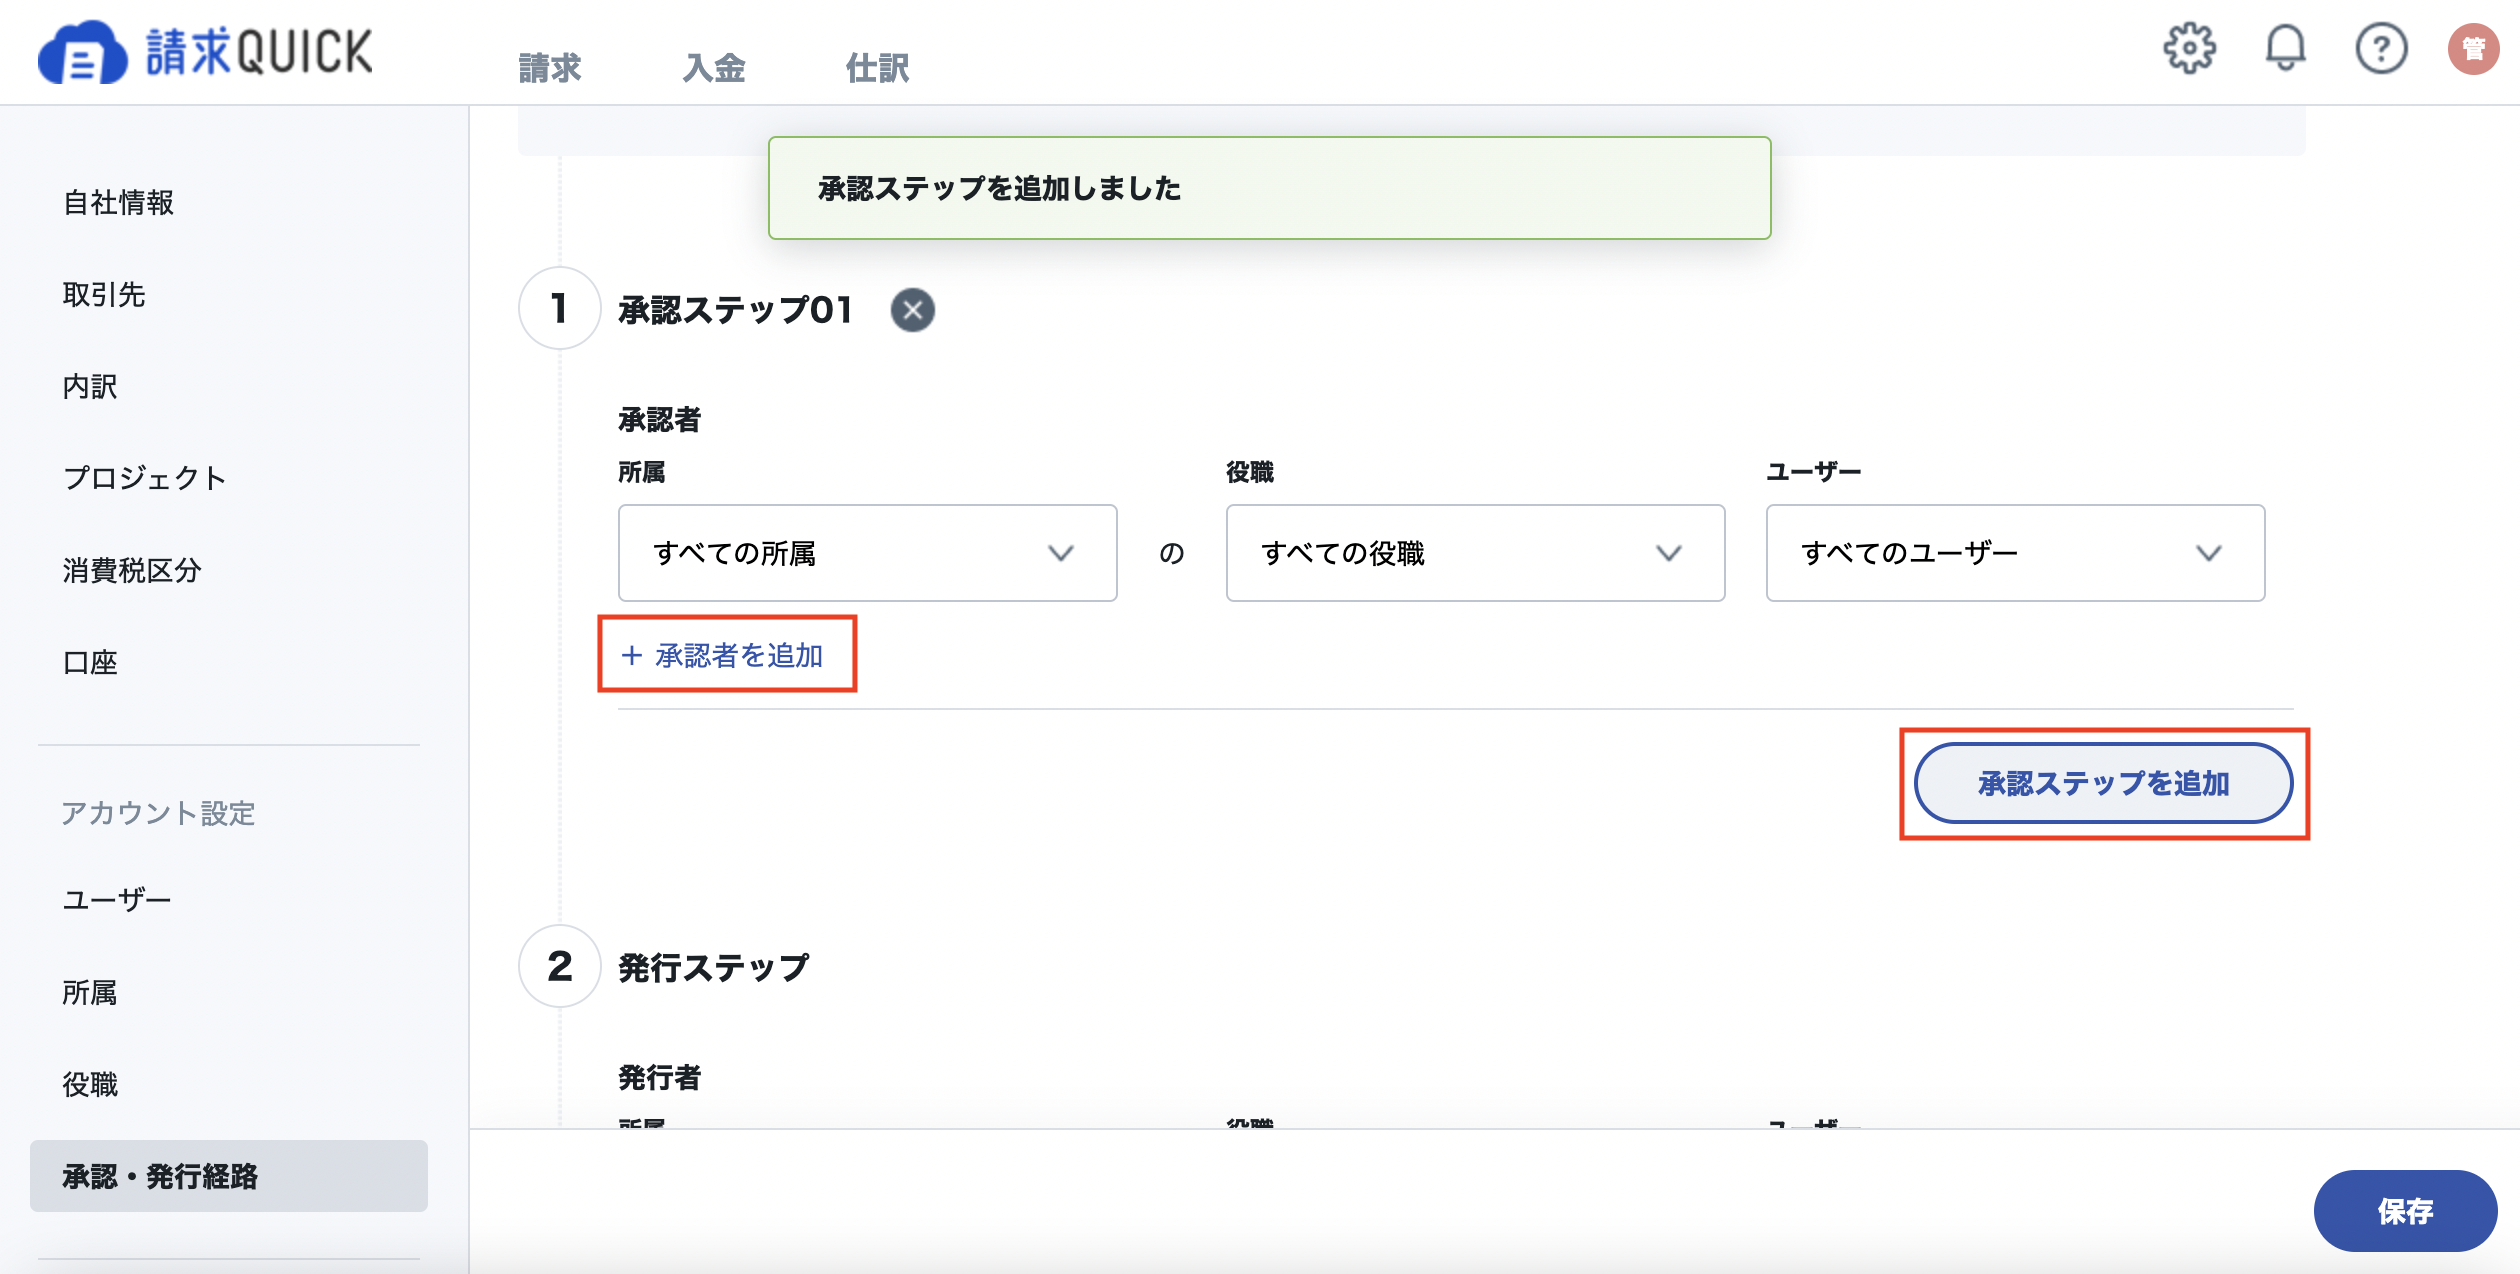Image resolution: width=2520 pixels, height=1274 pixels.
Task: Open the help question mark icon
Action: pos(2381,48)
